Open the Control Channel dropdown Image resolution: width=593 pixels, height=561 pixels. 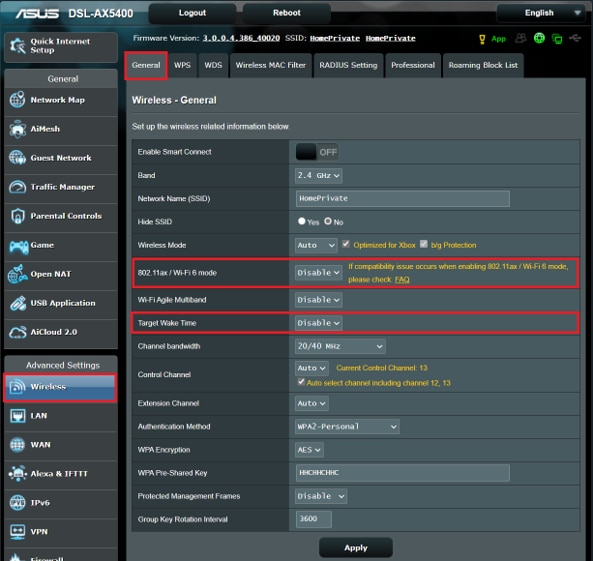(x=312, y=368)
